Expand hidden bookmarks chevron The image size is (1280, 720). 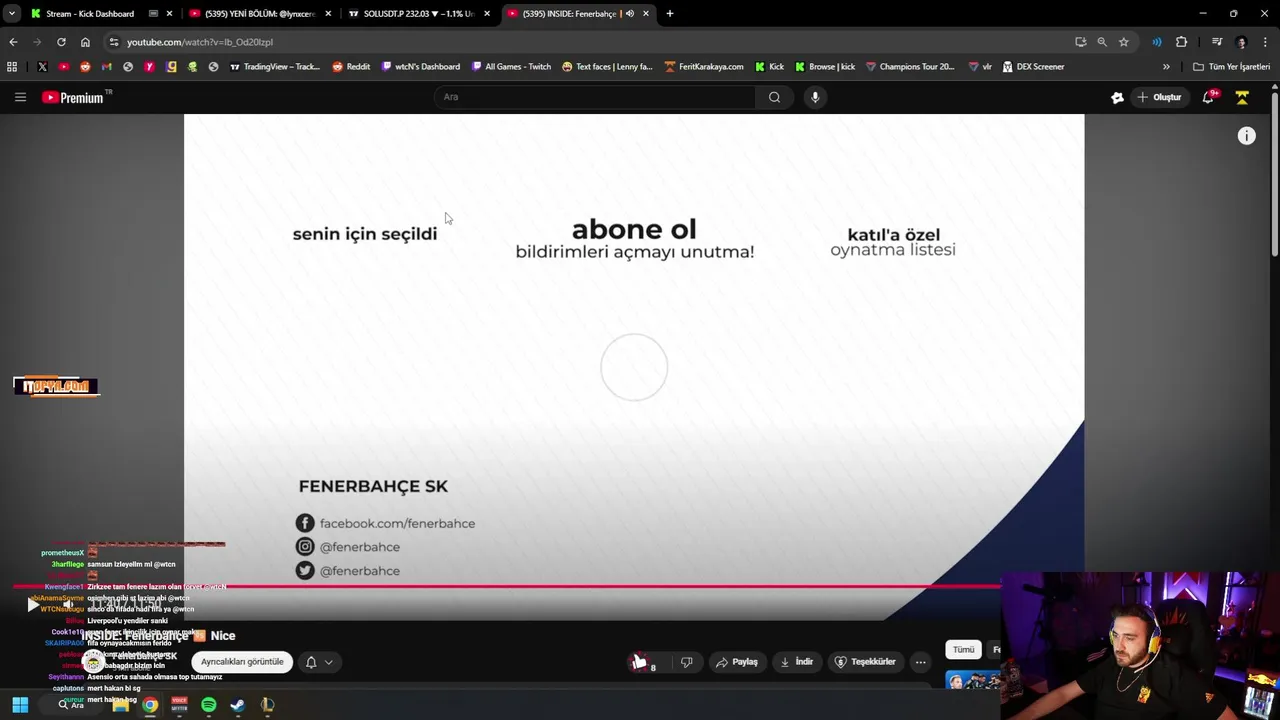coord(1166,67)
